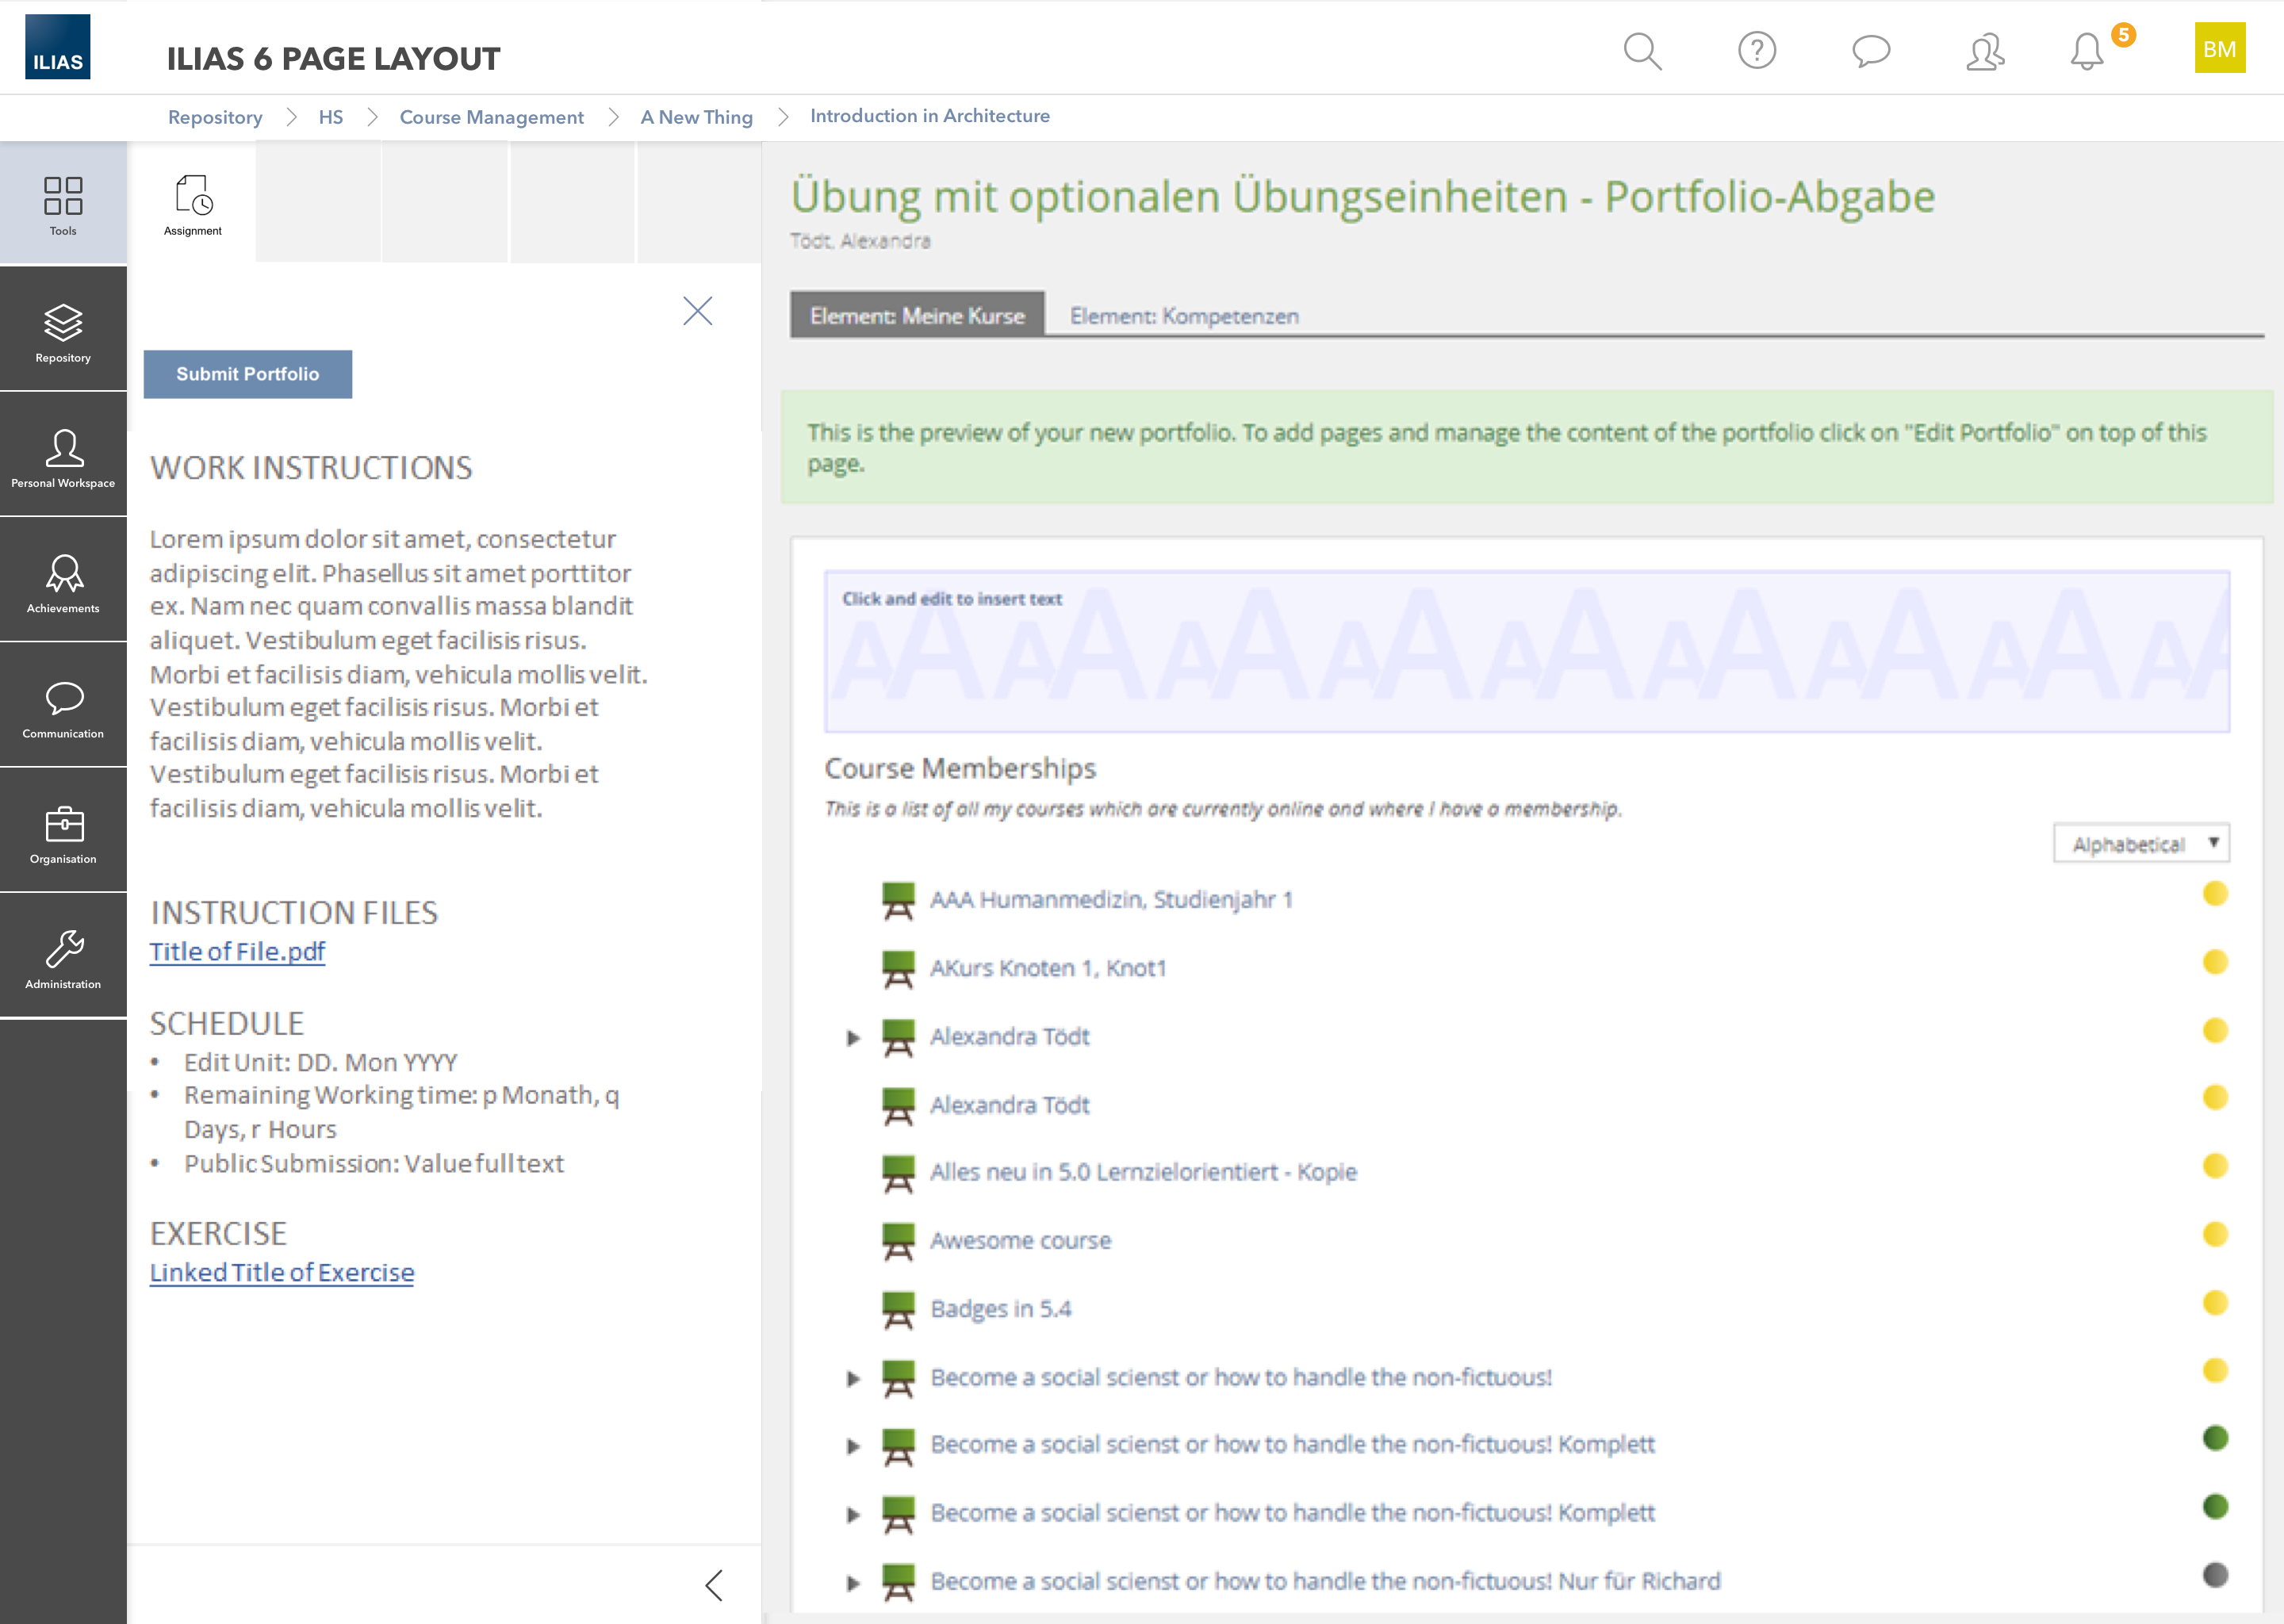Expand the 'Nur für Richard' course entry

click(x=853, y=1582)
